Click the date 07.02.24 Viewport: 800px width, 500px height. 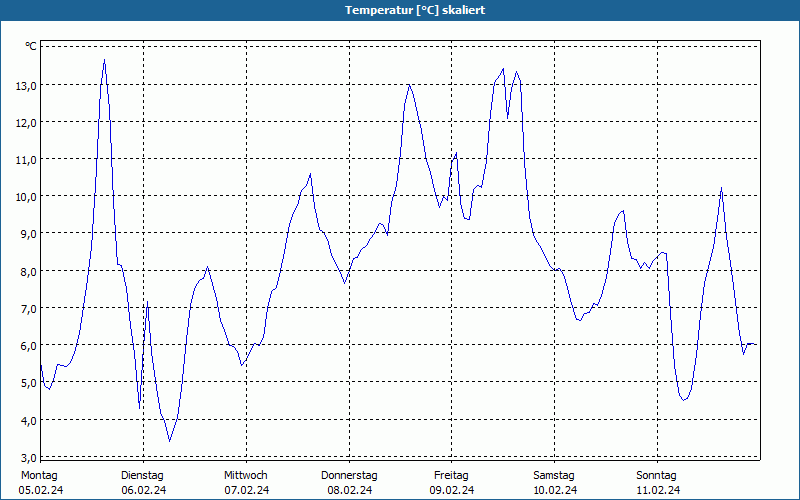[247, 490]
